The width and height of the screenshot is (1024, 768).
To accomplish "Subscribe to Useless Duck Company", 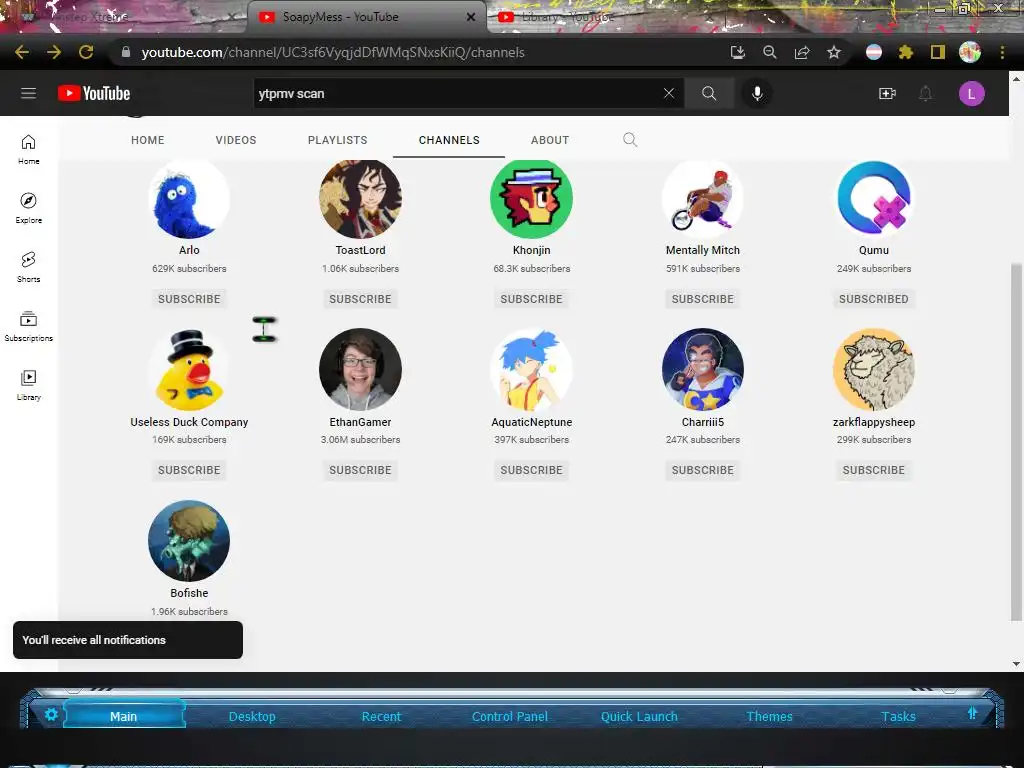I will point(189,470).
